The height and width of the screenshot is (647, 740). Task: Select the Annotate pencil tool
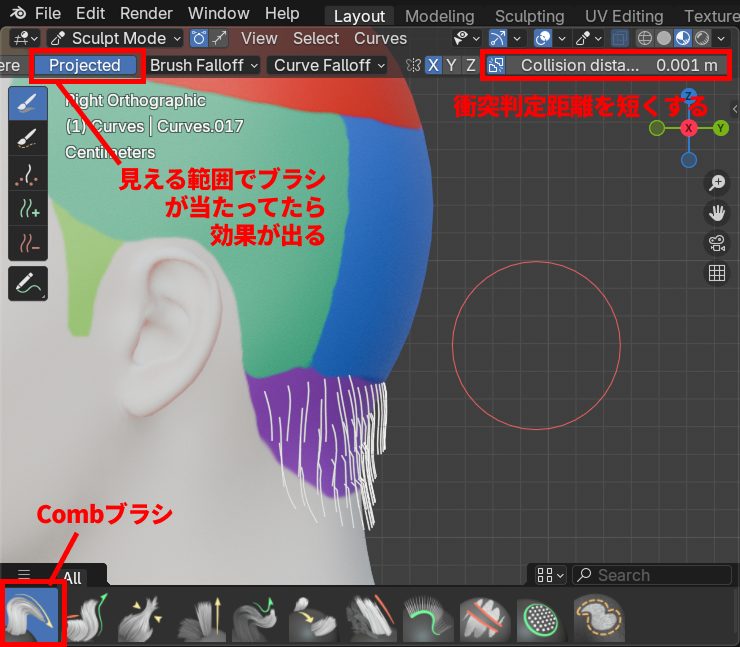28,283
